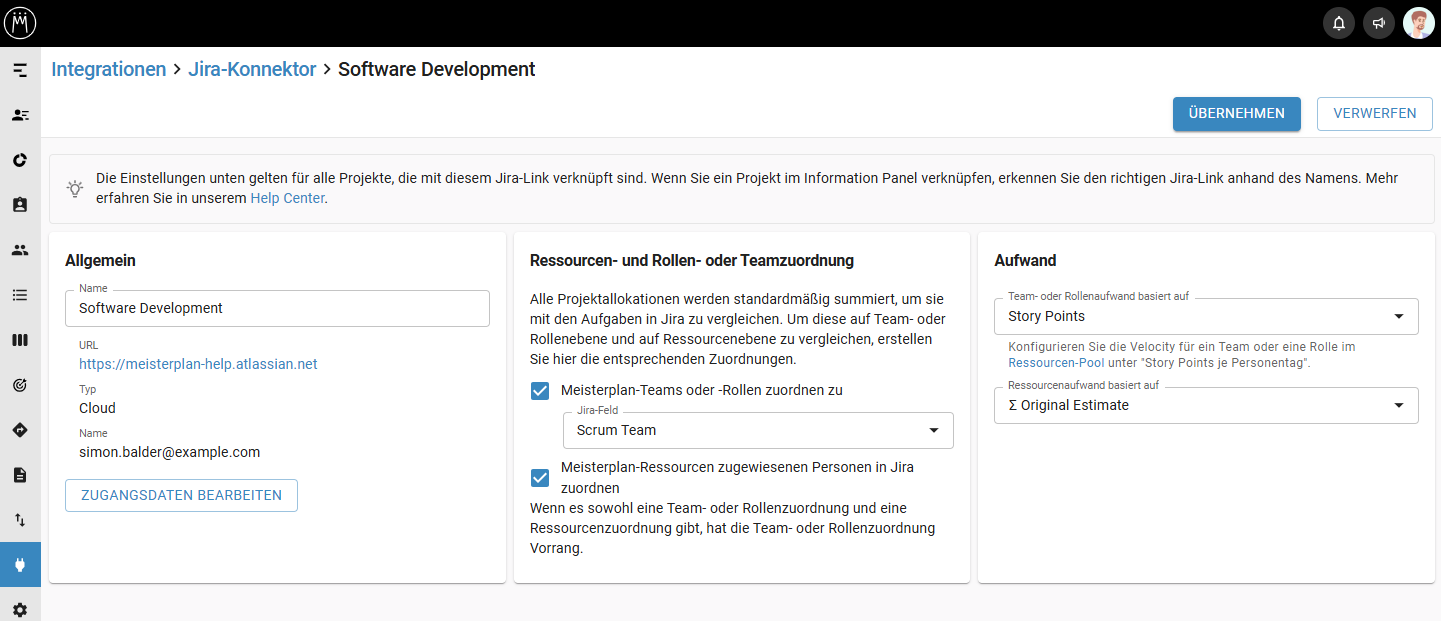Image resolution: width=1441 pixels, height=621 pixels.
Task: Open the badge/assignment sidebar icon
Action: pos(20,205)
